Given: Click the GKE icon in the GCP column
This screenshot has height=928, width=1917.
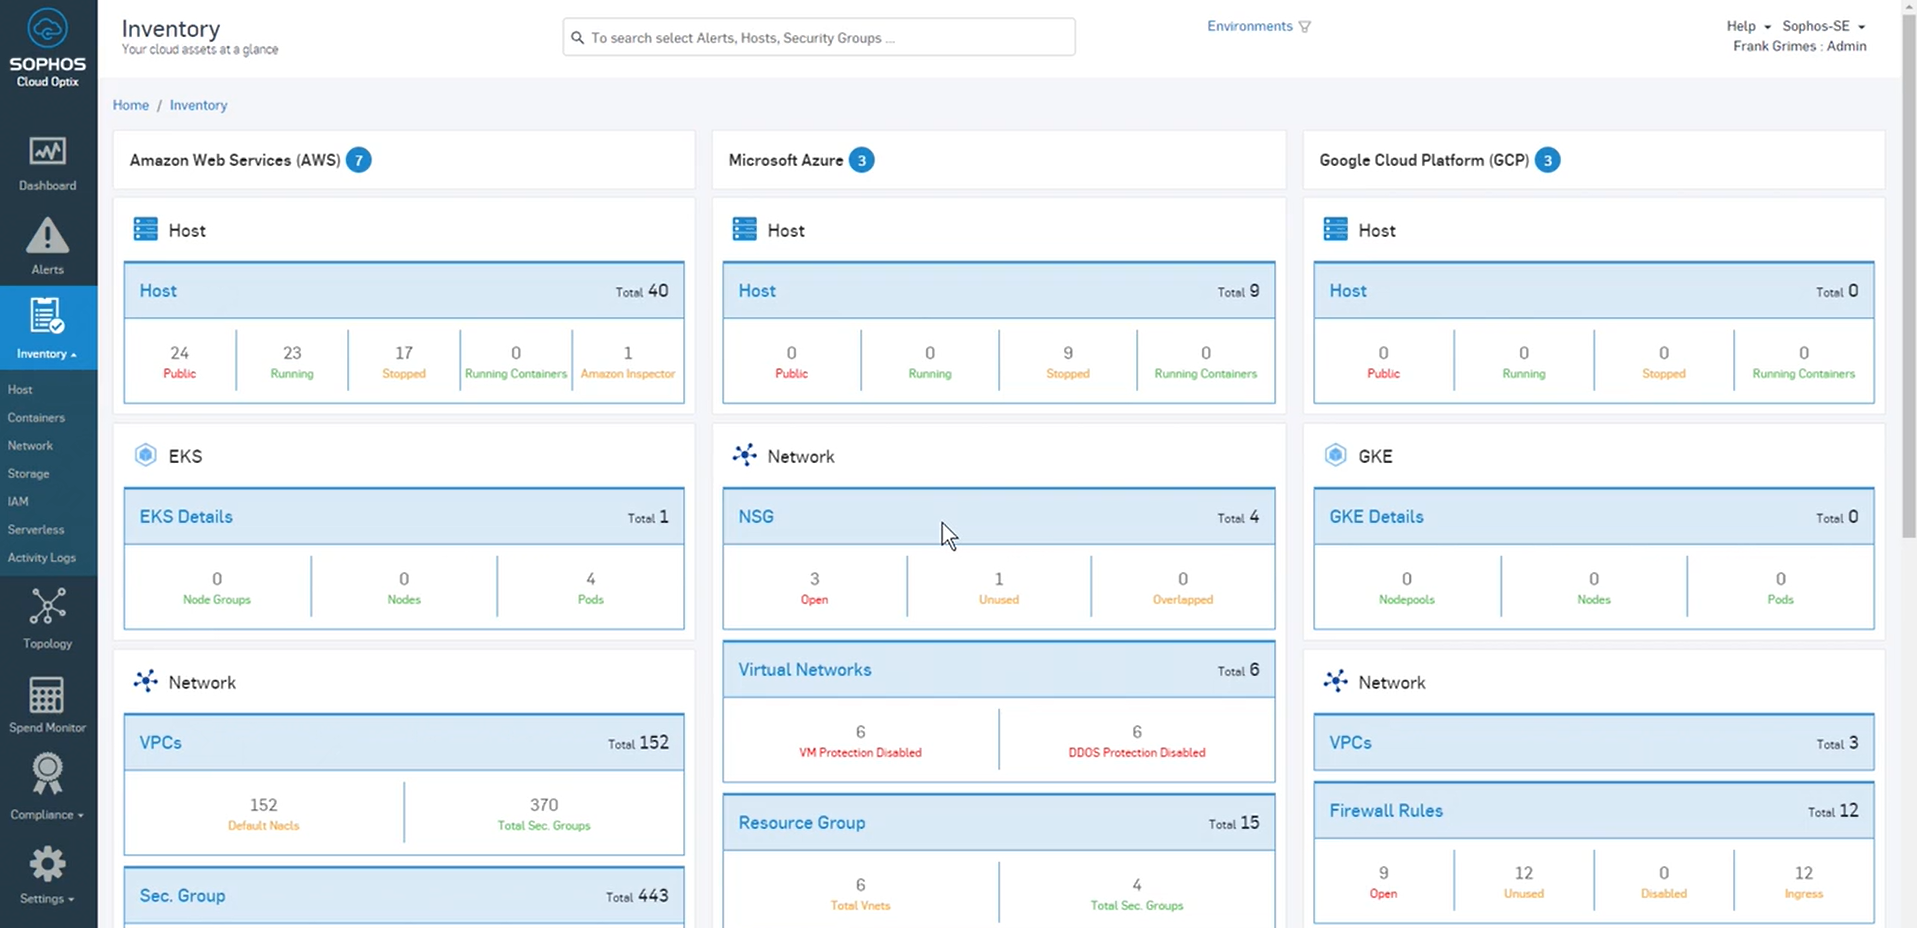Looking at the screenshot, I should point(1335,454).
